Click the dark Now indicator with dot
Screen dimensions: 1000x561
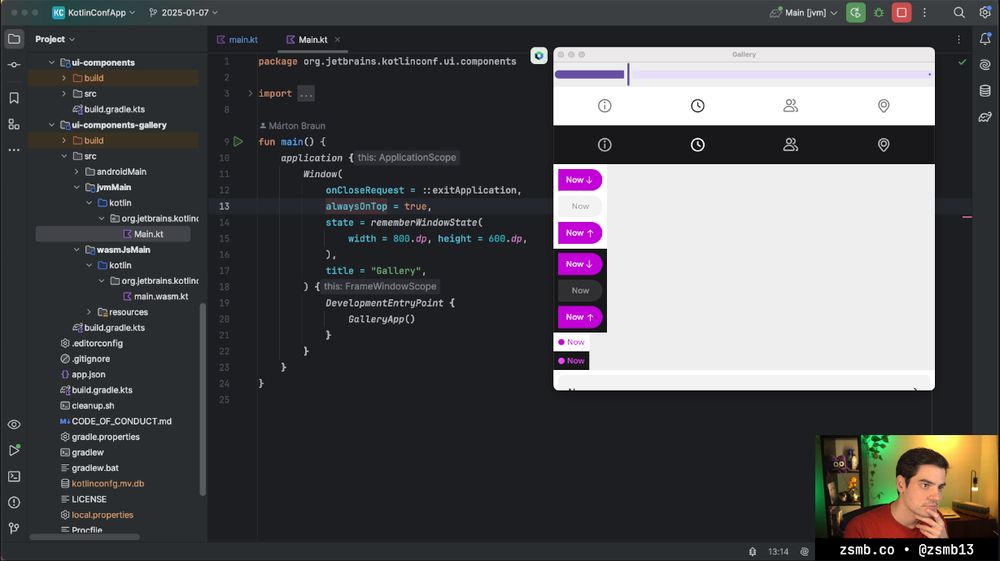[571, 361]
